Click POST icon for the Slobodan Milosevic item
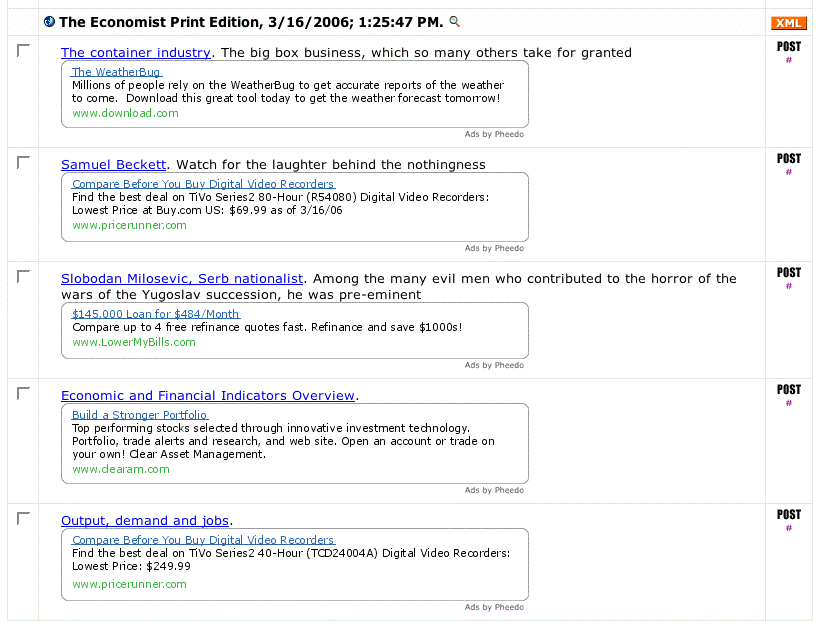Viewport: 824px width, 621px height. coord(789,273)
